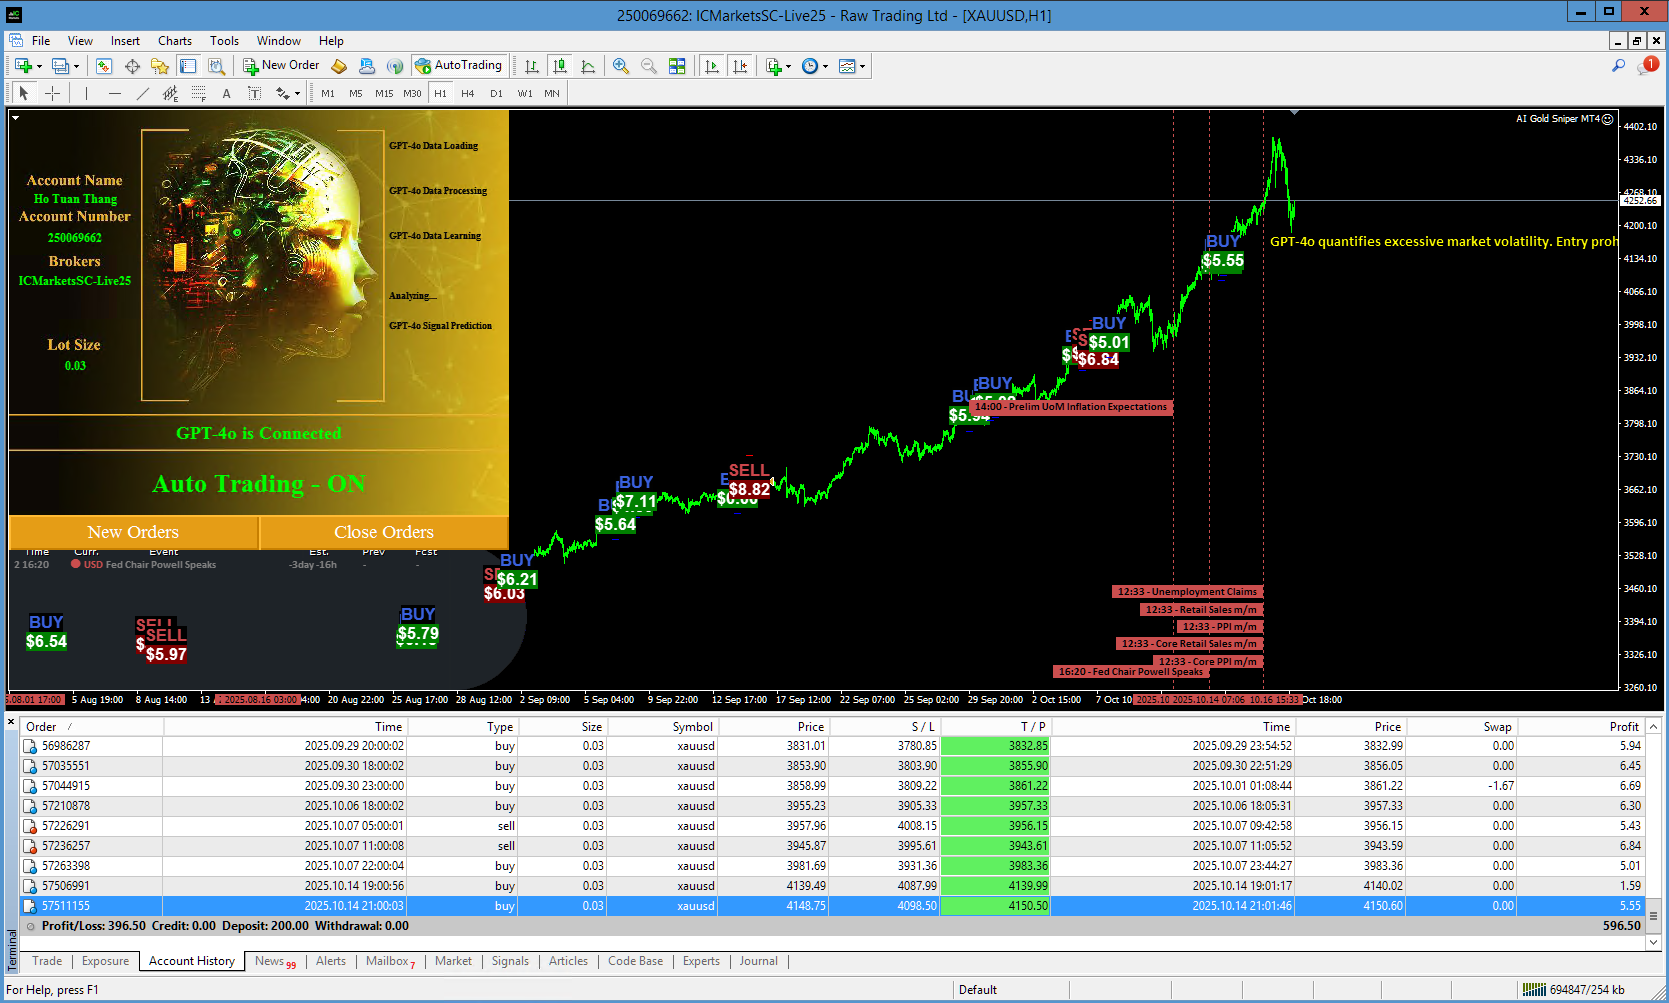Select the Text Label tool
The height and width of the screenshot is (1003, 1669).
(255, 93)
